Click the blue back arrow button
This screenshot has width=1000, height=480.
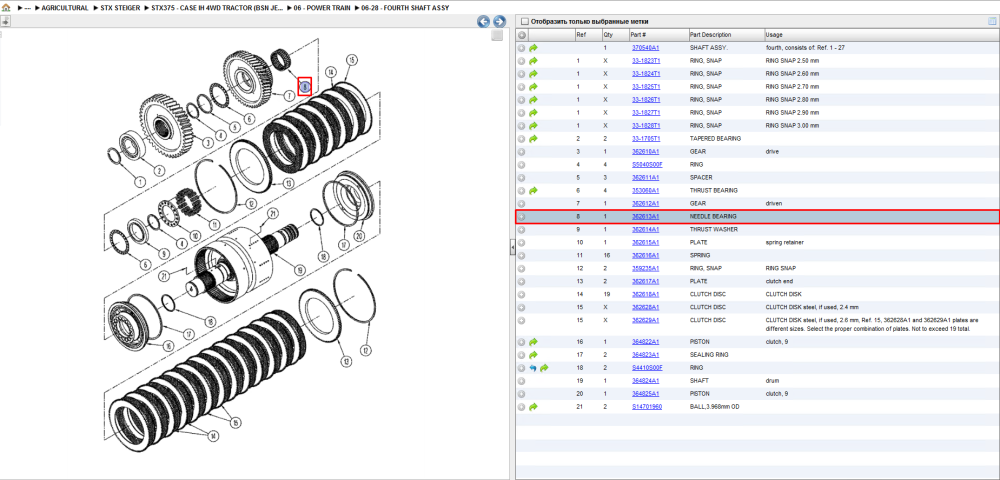pyautogui.click(x=484, y=21)
